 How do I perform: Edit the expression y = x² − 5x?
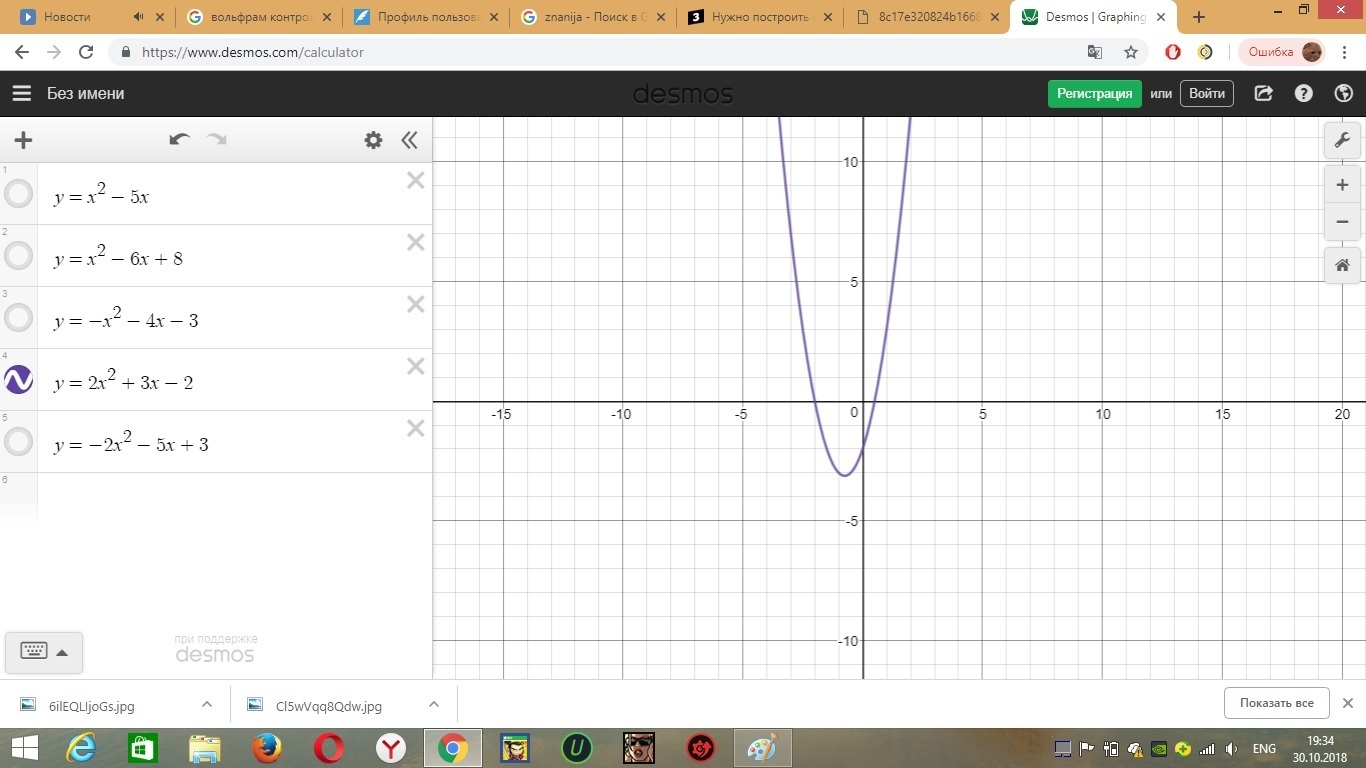click(102, 195)
